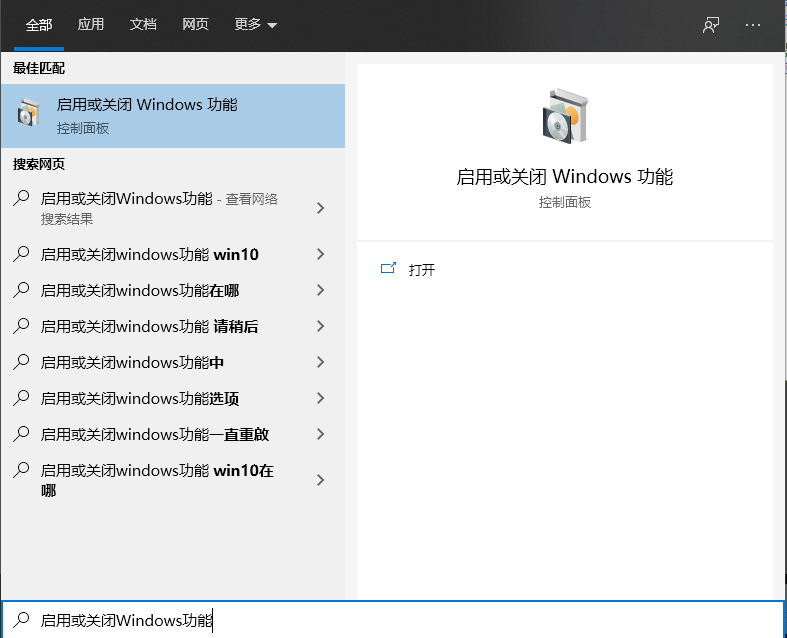787x638 pixels.
Task: Click search icon beside 'win10' suggestion
Action: coord(21,254)
